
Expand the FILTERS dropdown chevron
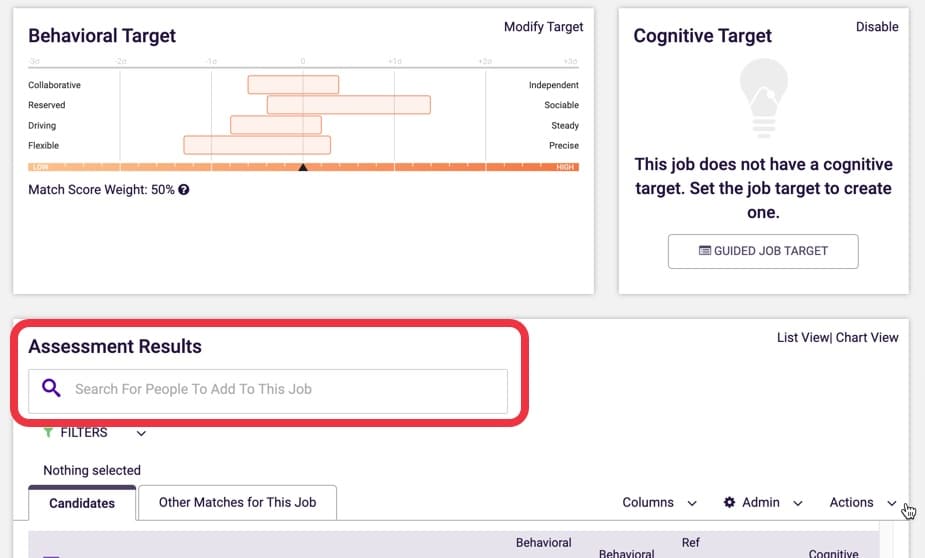(141, 434)
